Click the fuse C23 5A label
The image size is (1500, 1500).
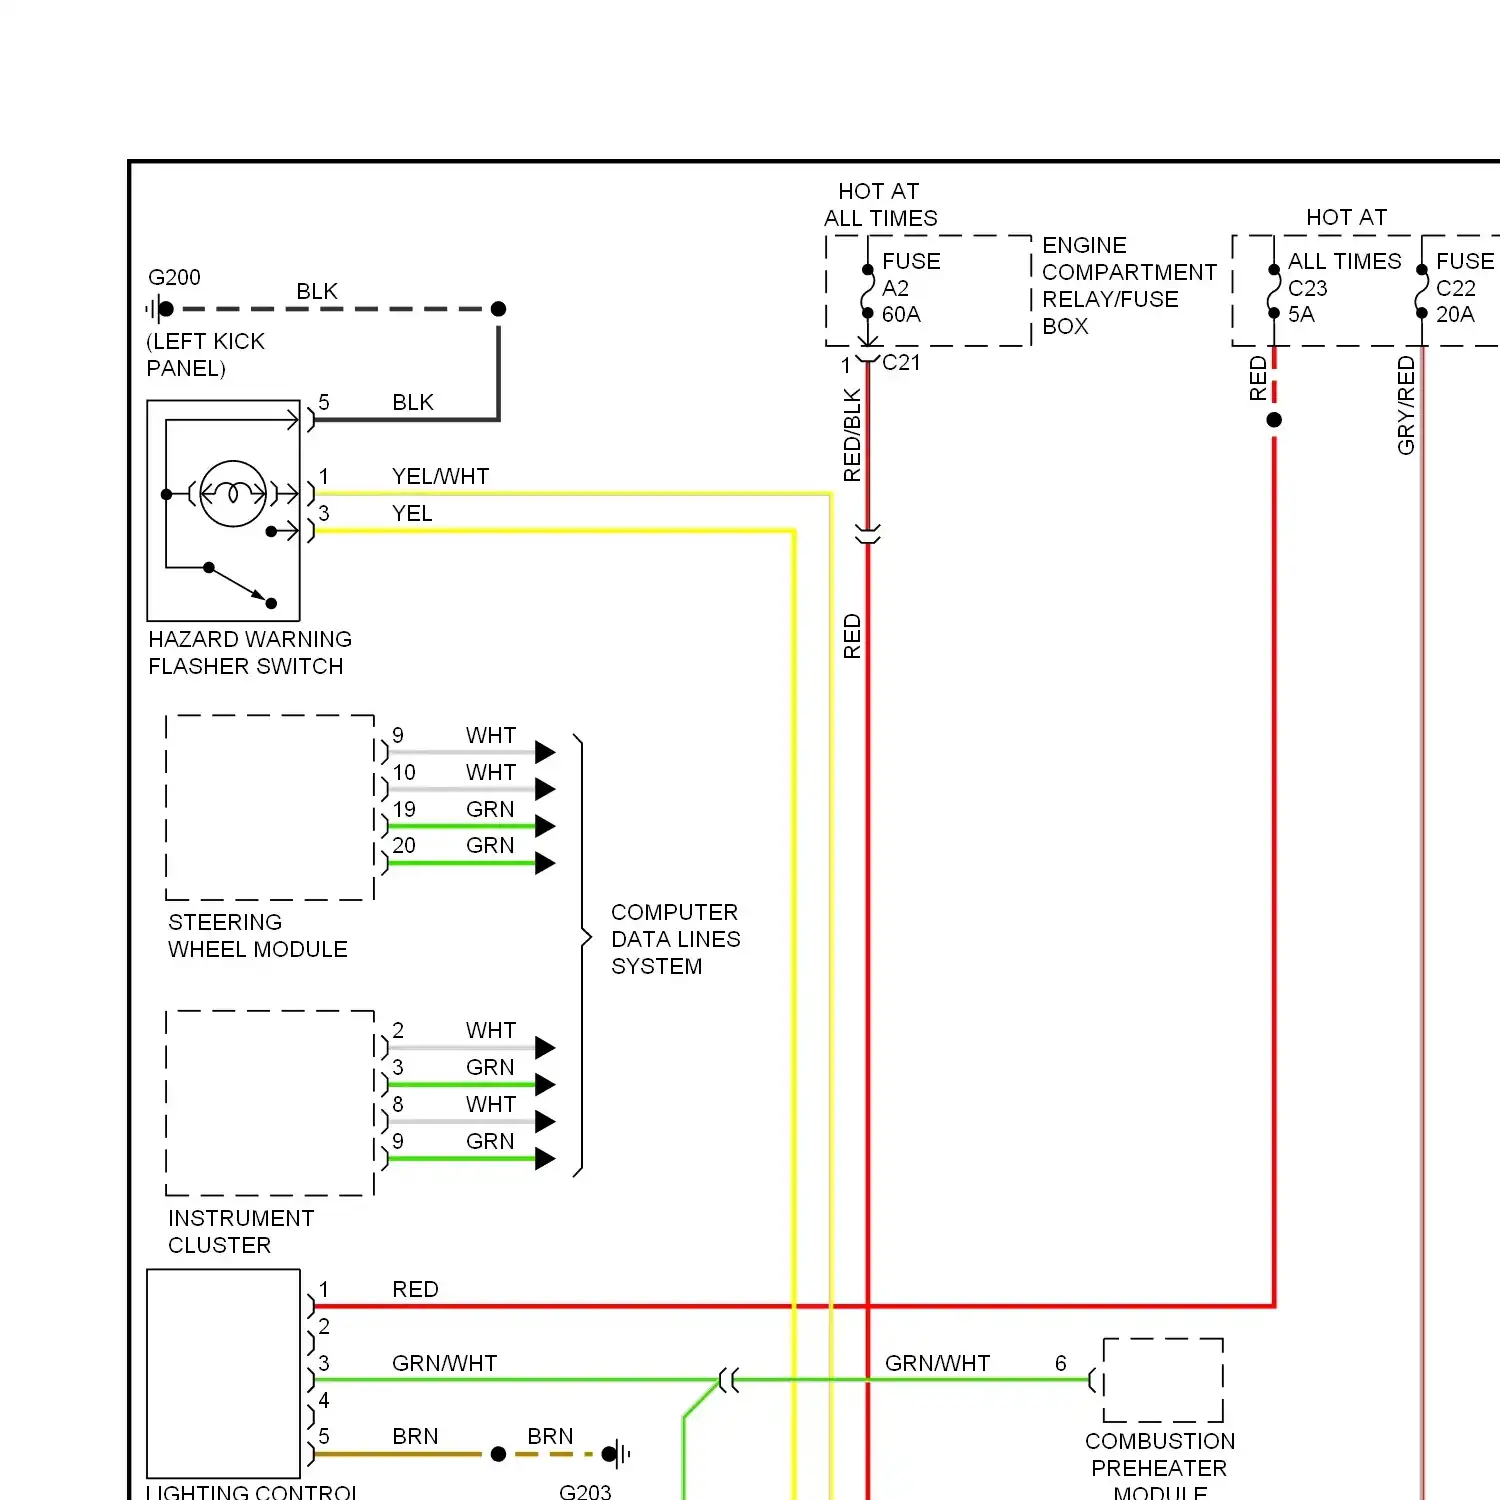click(x=1308, y=301)
